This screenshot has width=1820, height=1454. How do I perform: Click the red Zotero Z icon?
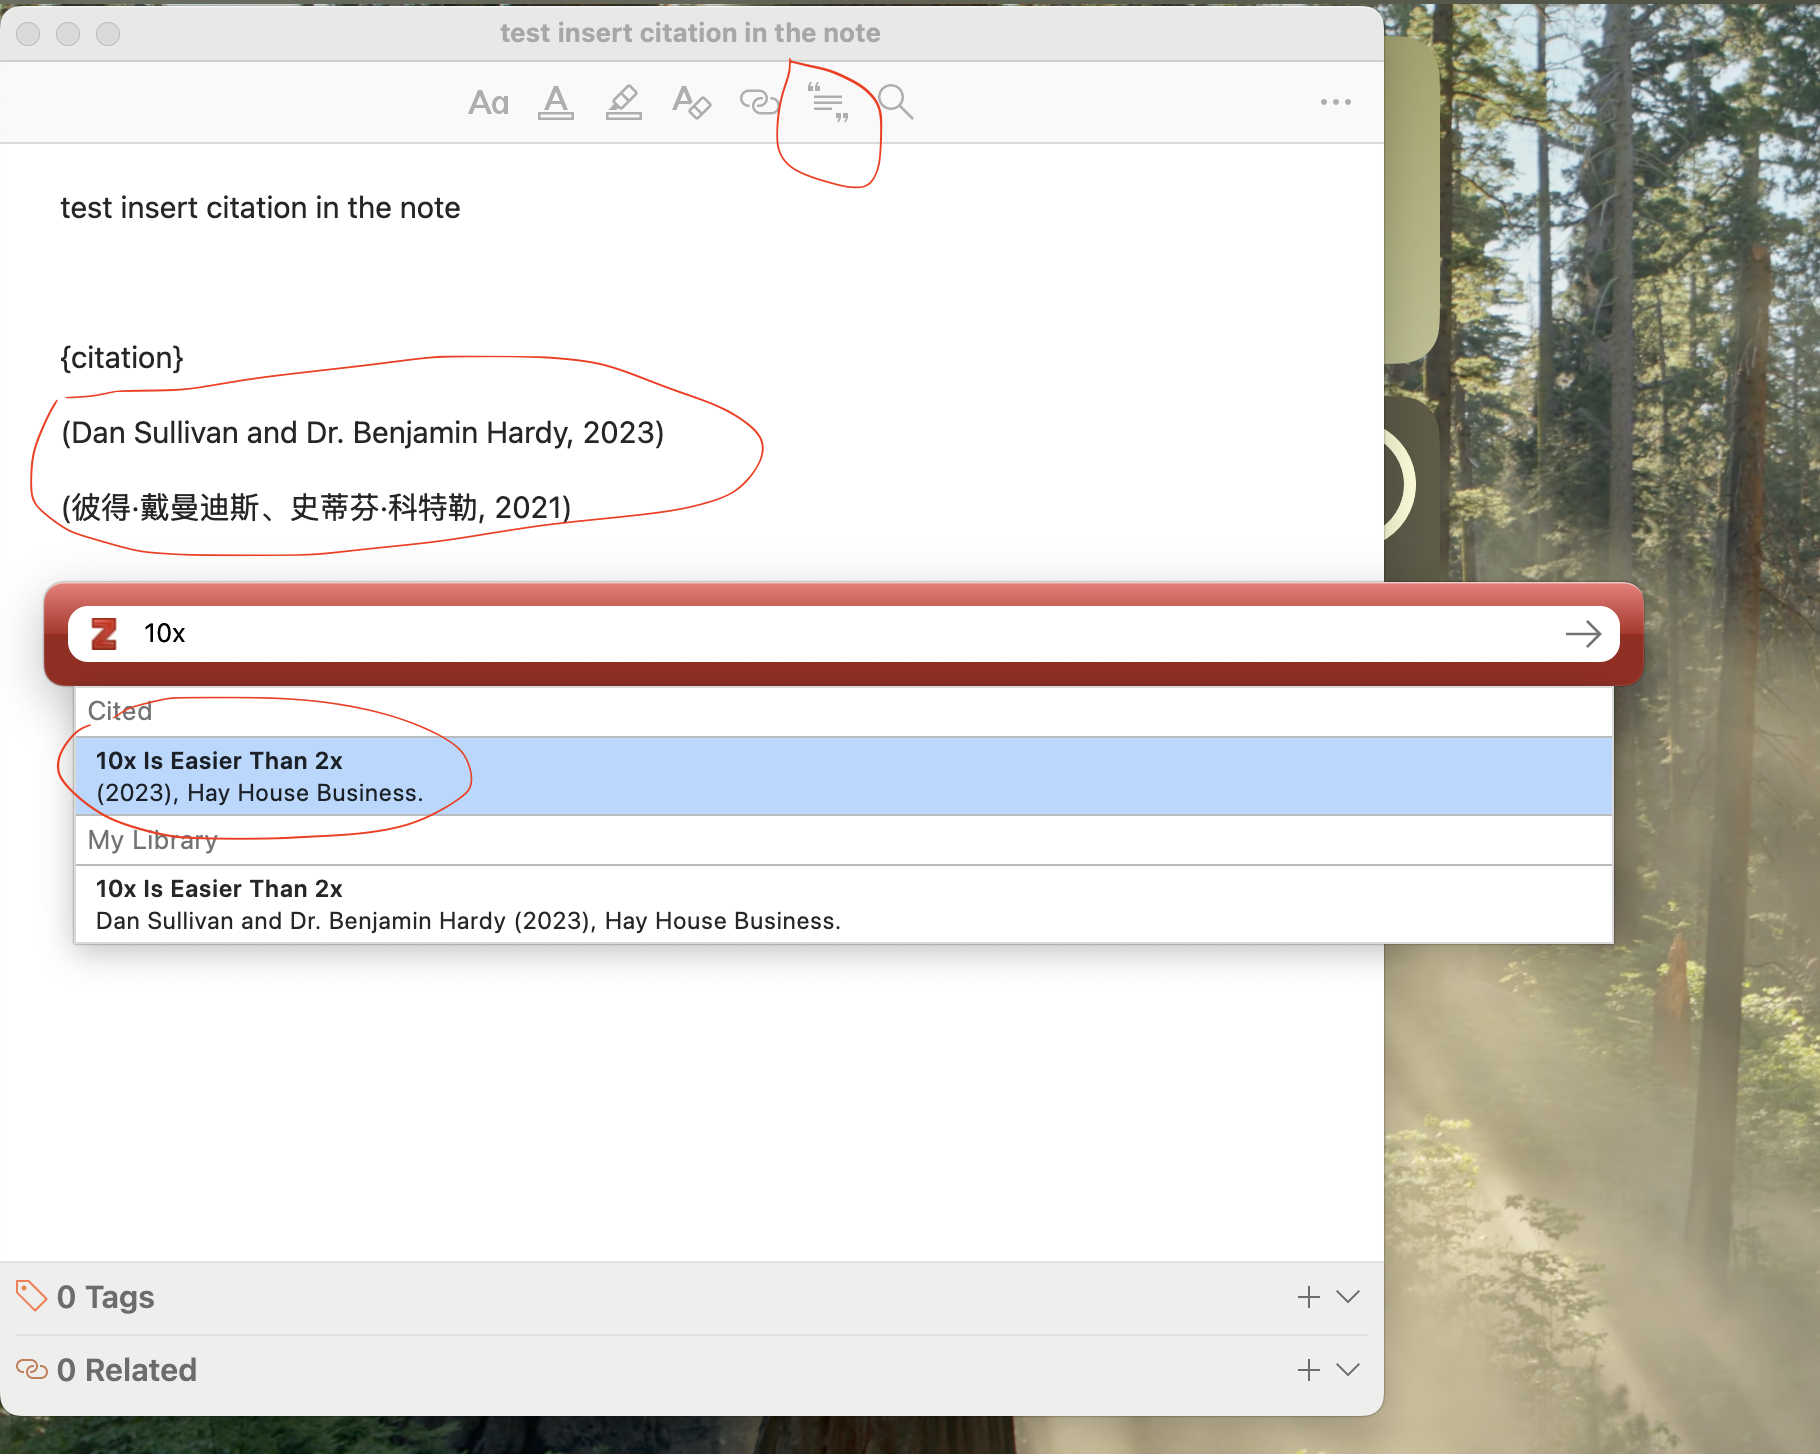coord(104,633)
